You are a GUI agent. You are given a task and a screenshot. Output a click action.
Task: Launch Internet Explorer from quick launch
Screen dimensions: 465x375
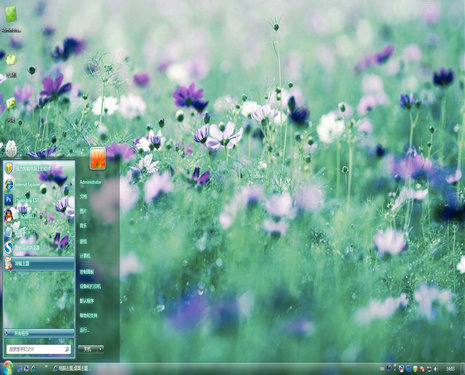click(34, 369)
